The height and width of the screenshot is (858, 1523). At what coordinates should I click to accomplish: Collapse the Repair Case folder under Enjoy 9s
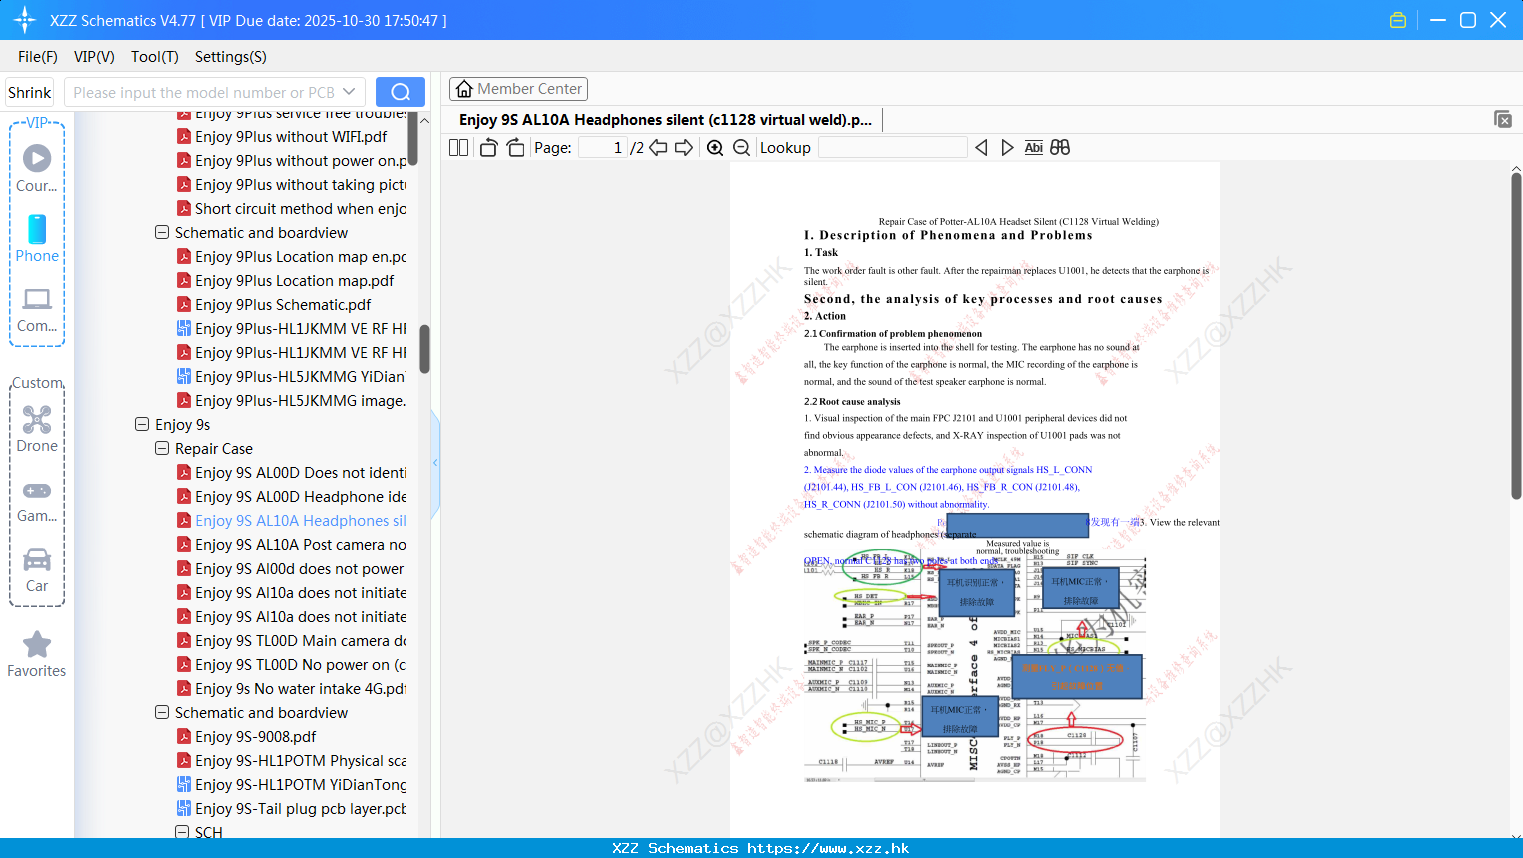162,448
